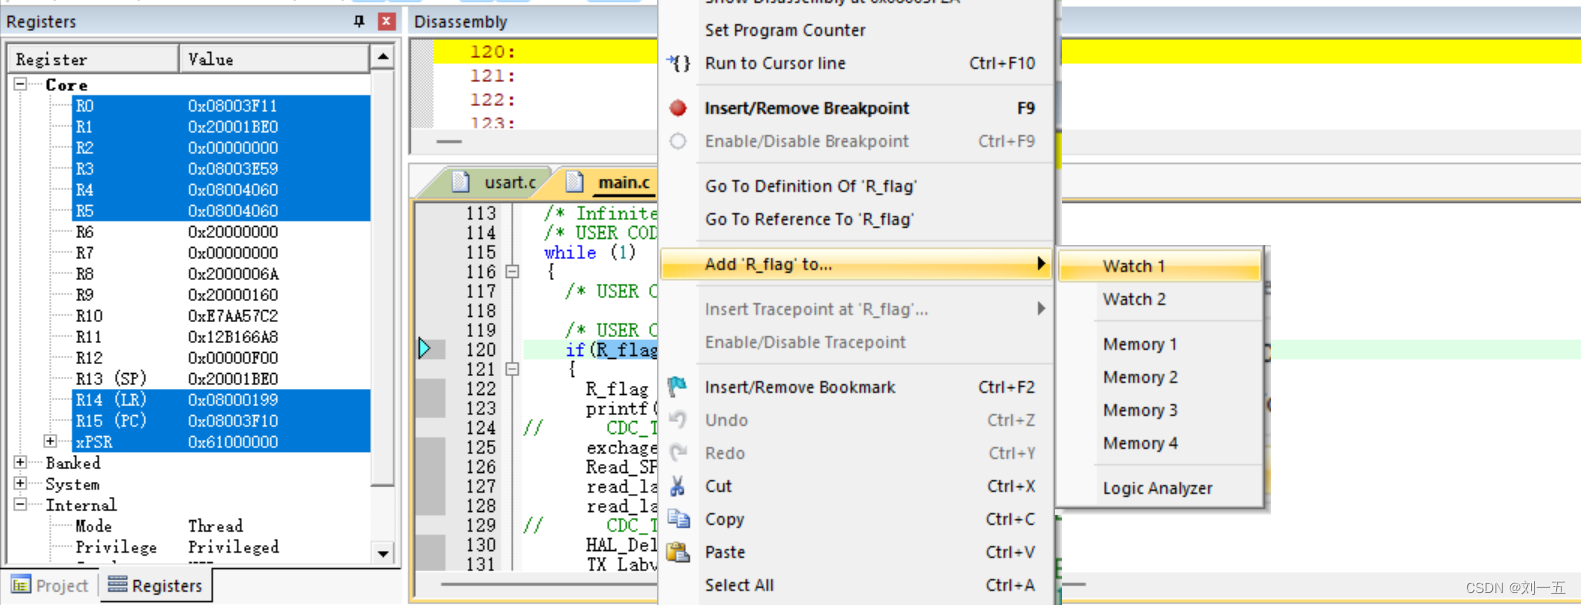Select Insert/Remove Breakpoint
The image size is (1581, 605).
coord(807,108)
